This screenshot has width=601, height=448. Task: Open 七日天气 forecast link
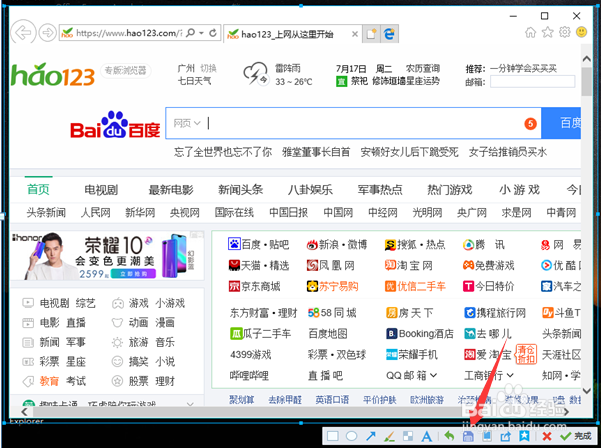pos(194,81)
